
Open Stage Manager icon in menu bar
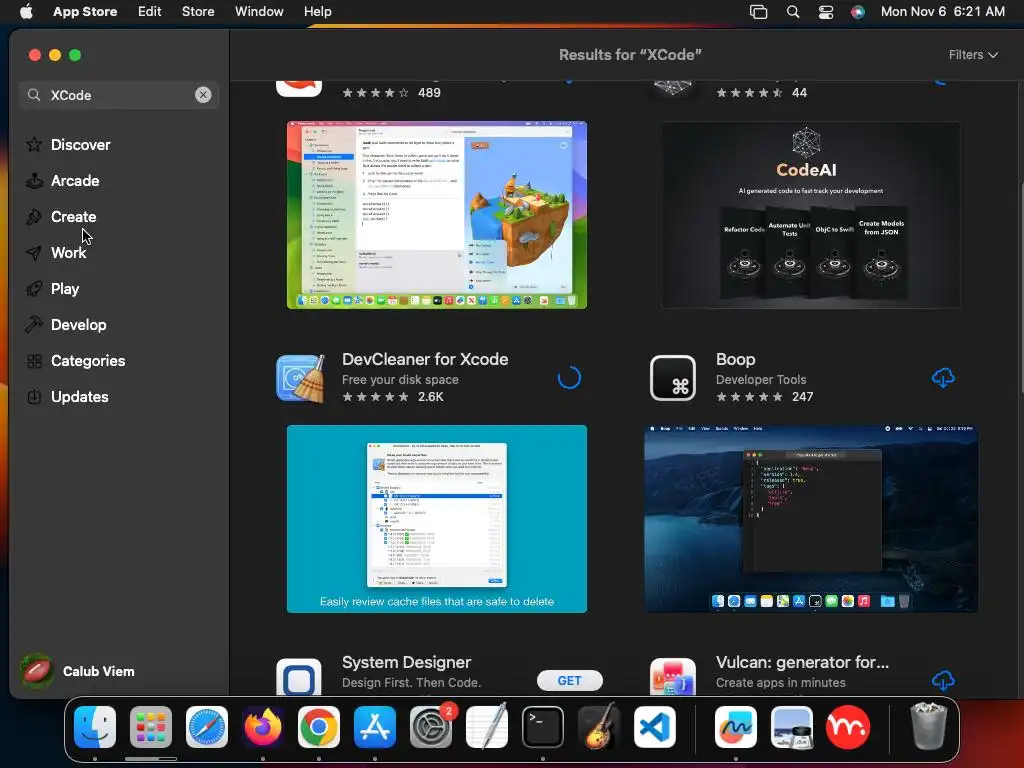758,11
